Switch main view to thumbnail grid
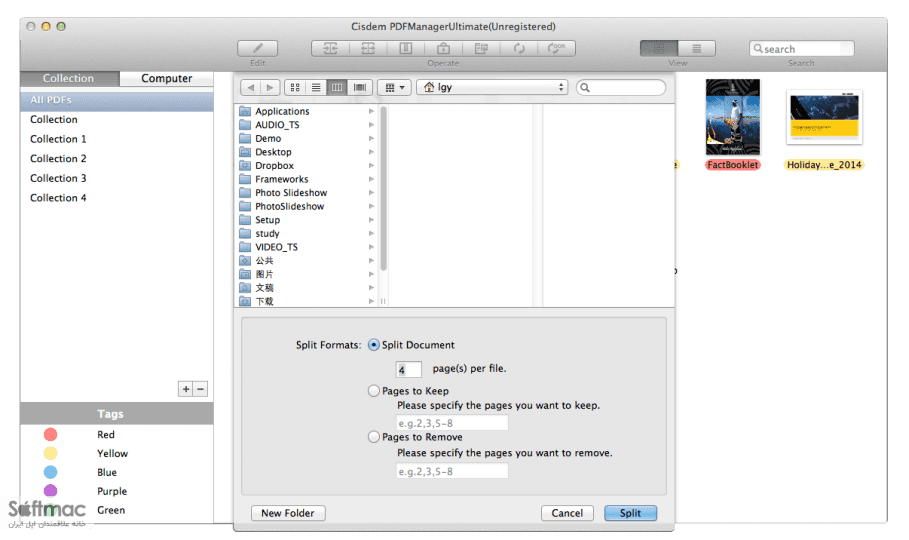909x540 pixels. 659,48
